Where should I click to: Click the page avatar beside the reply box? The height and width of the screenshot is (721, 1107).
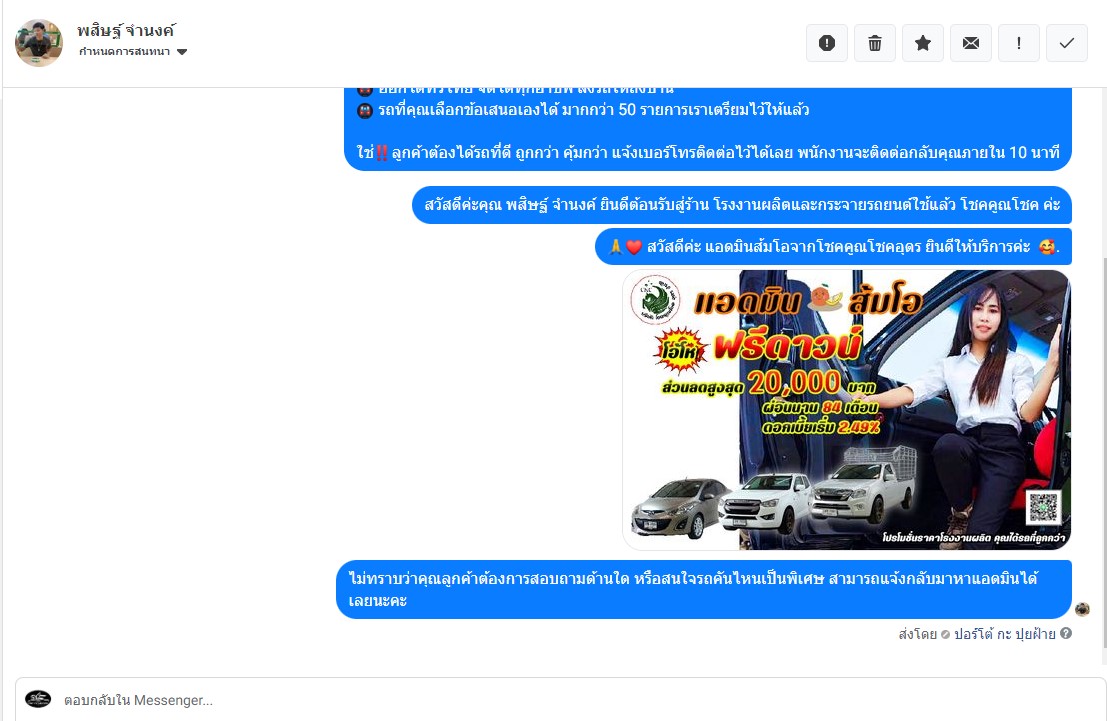38,699
